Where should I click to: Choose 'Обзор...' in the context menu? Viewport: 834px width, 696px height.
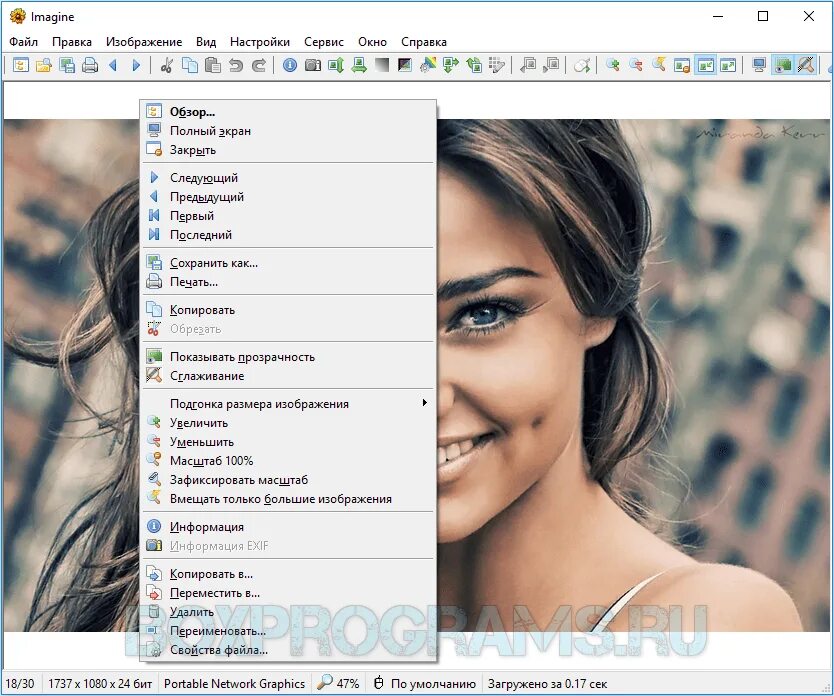[x=288, y=112]
